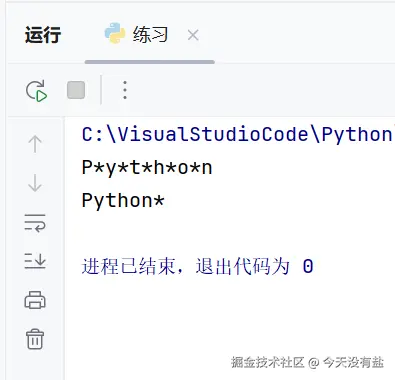This screenshot has height=380, width=395.
Task: Close the 练习 tab
Action: [x=193, y=35]
